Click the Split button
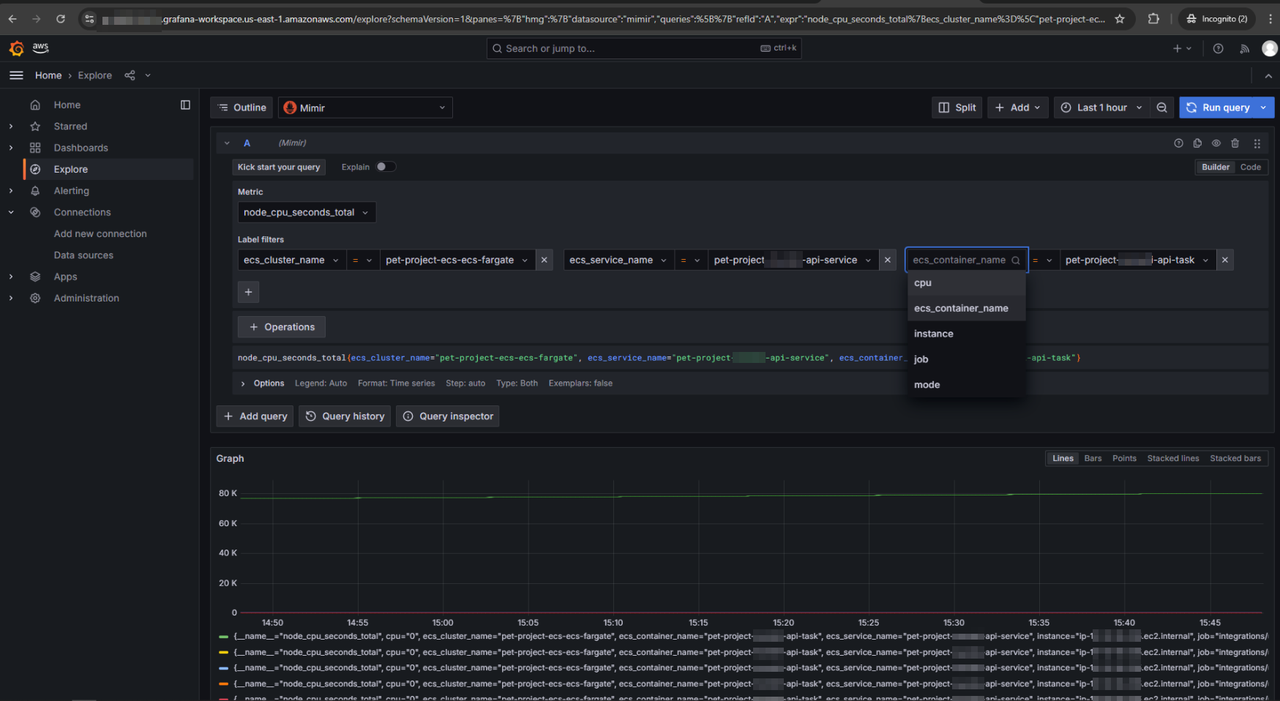The height and width of the screenshot is (701, 1280). point(957,107)
